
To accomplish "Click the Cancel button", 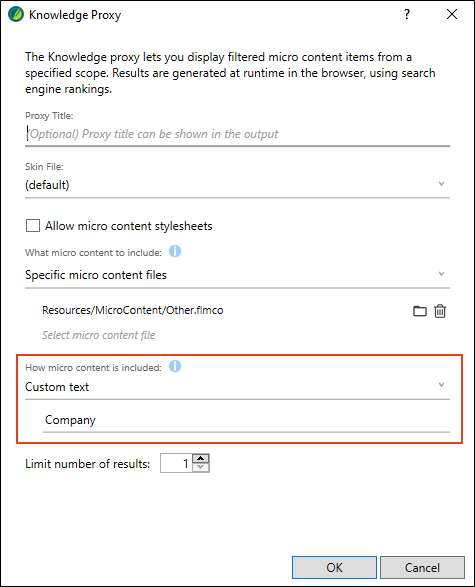I will (422, 568).
